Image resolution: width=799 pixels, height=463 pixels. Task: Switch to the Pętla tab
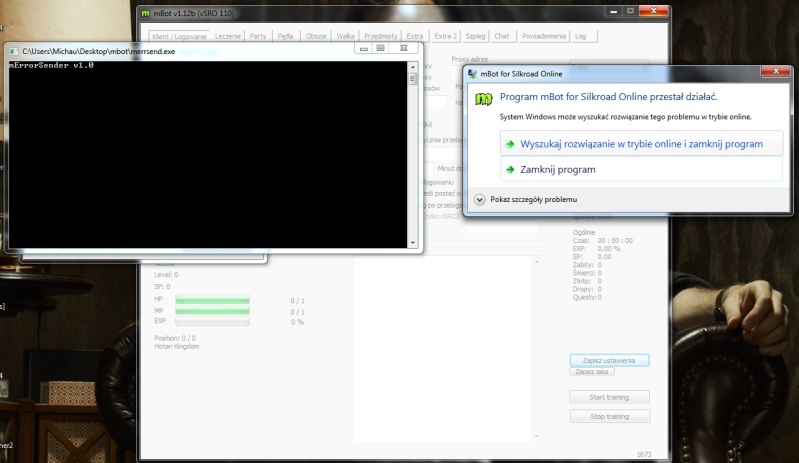[x=285, y=36]
